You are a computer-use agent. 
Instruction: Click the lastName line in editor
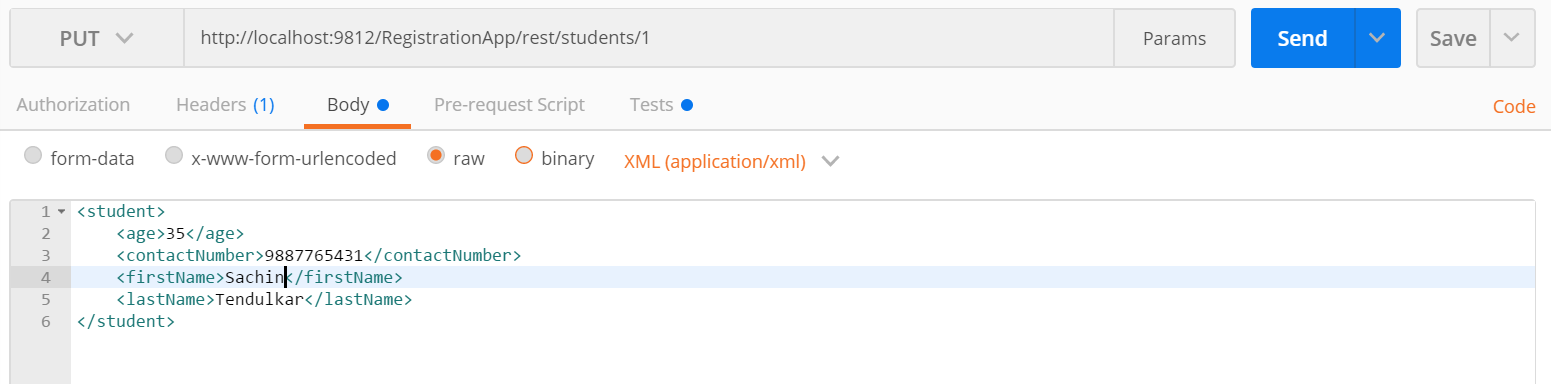pyautogui.click(x=803, y=299)
